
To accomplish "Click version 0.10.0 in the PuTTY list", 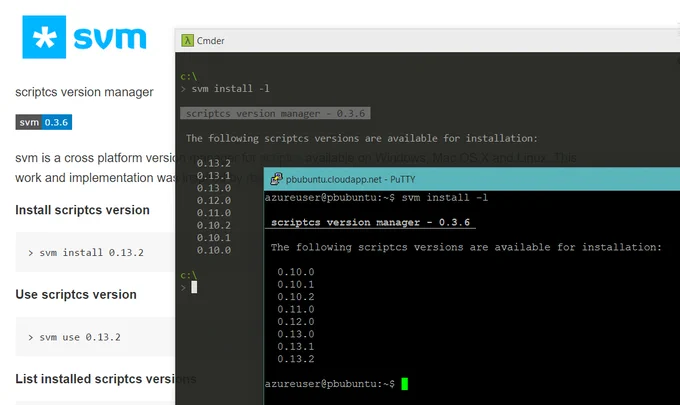I will click(296, 272).
